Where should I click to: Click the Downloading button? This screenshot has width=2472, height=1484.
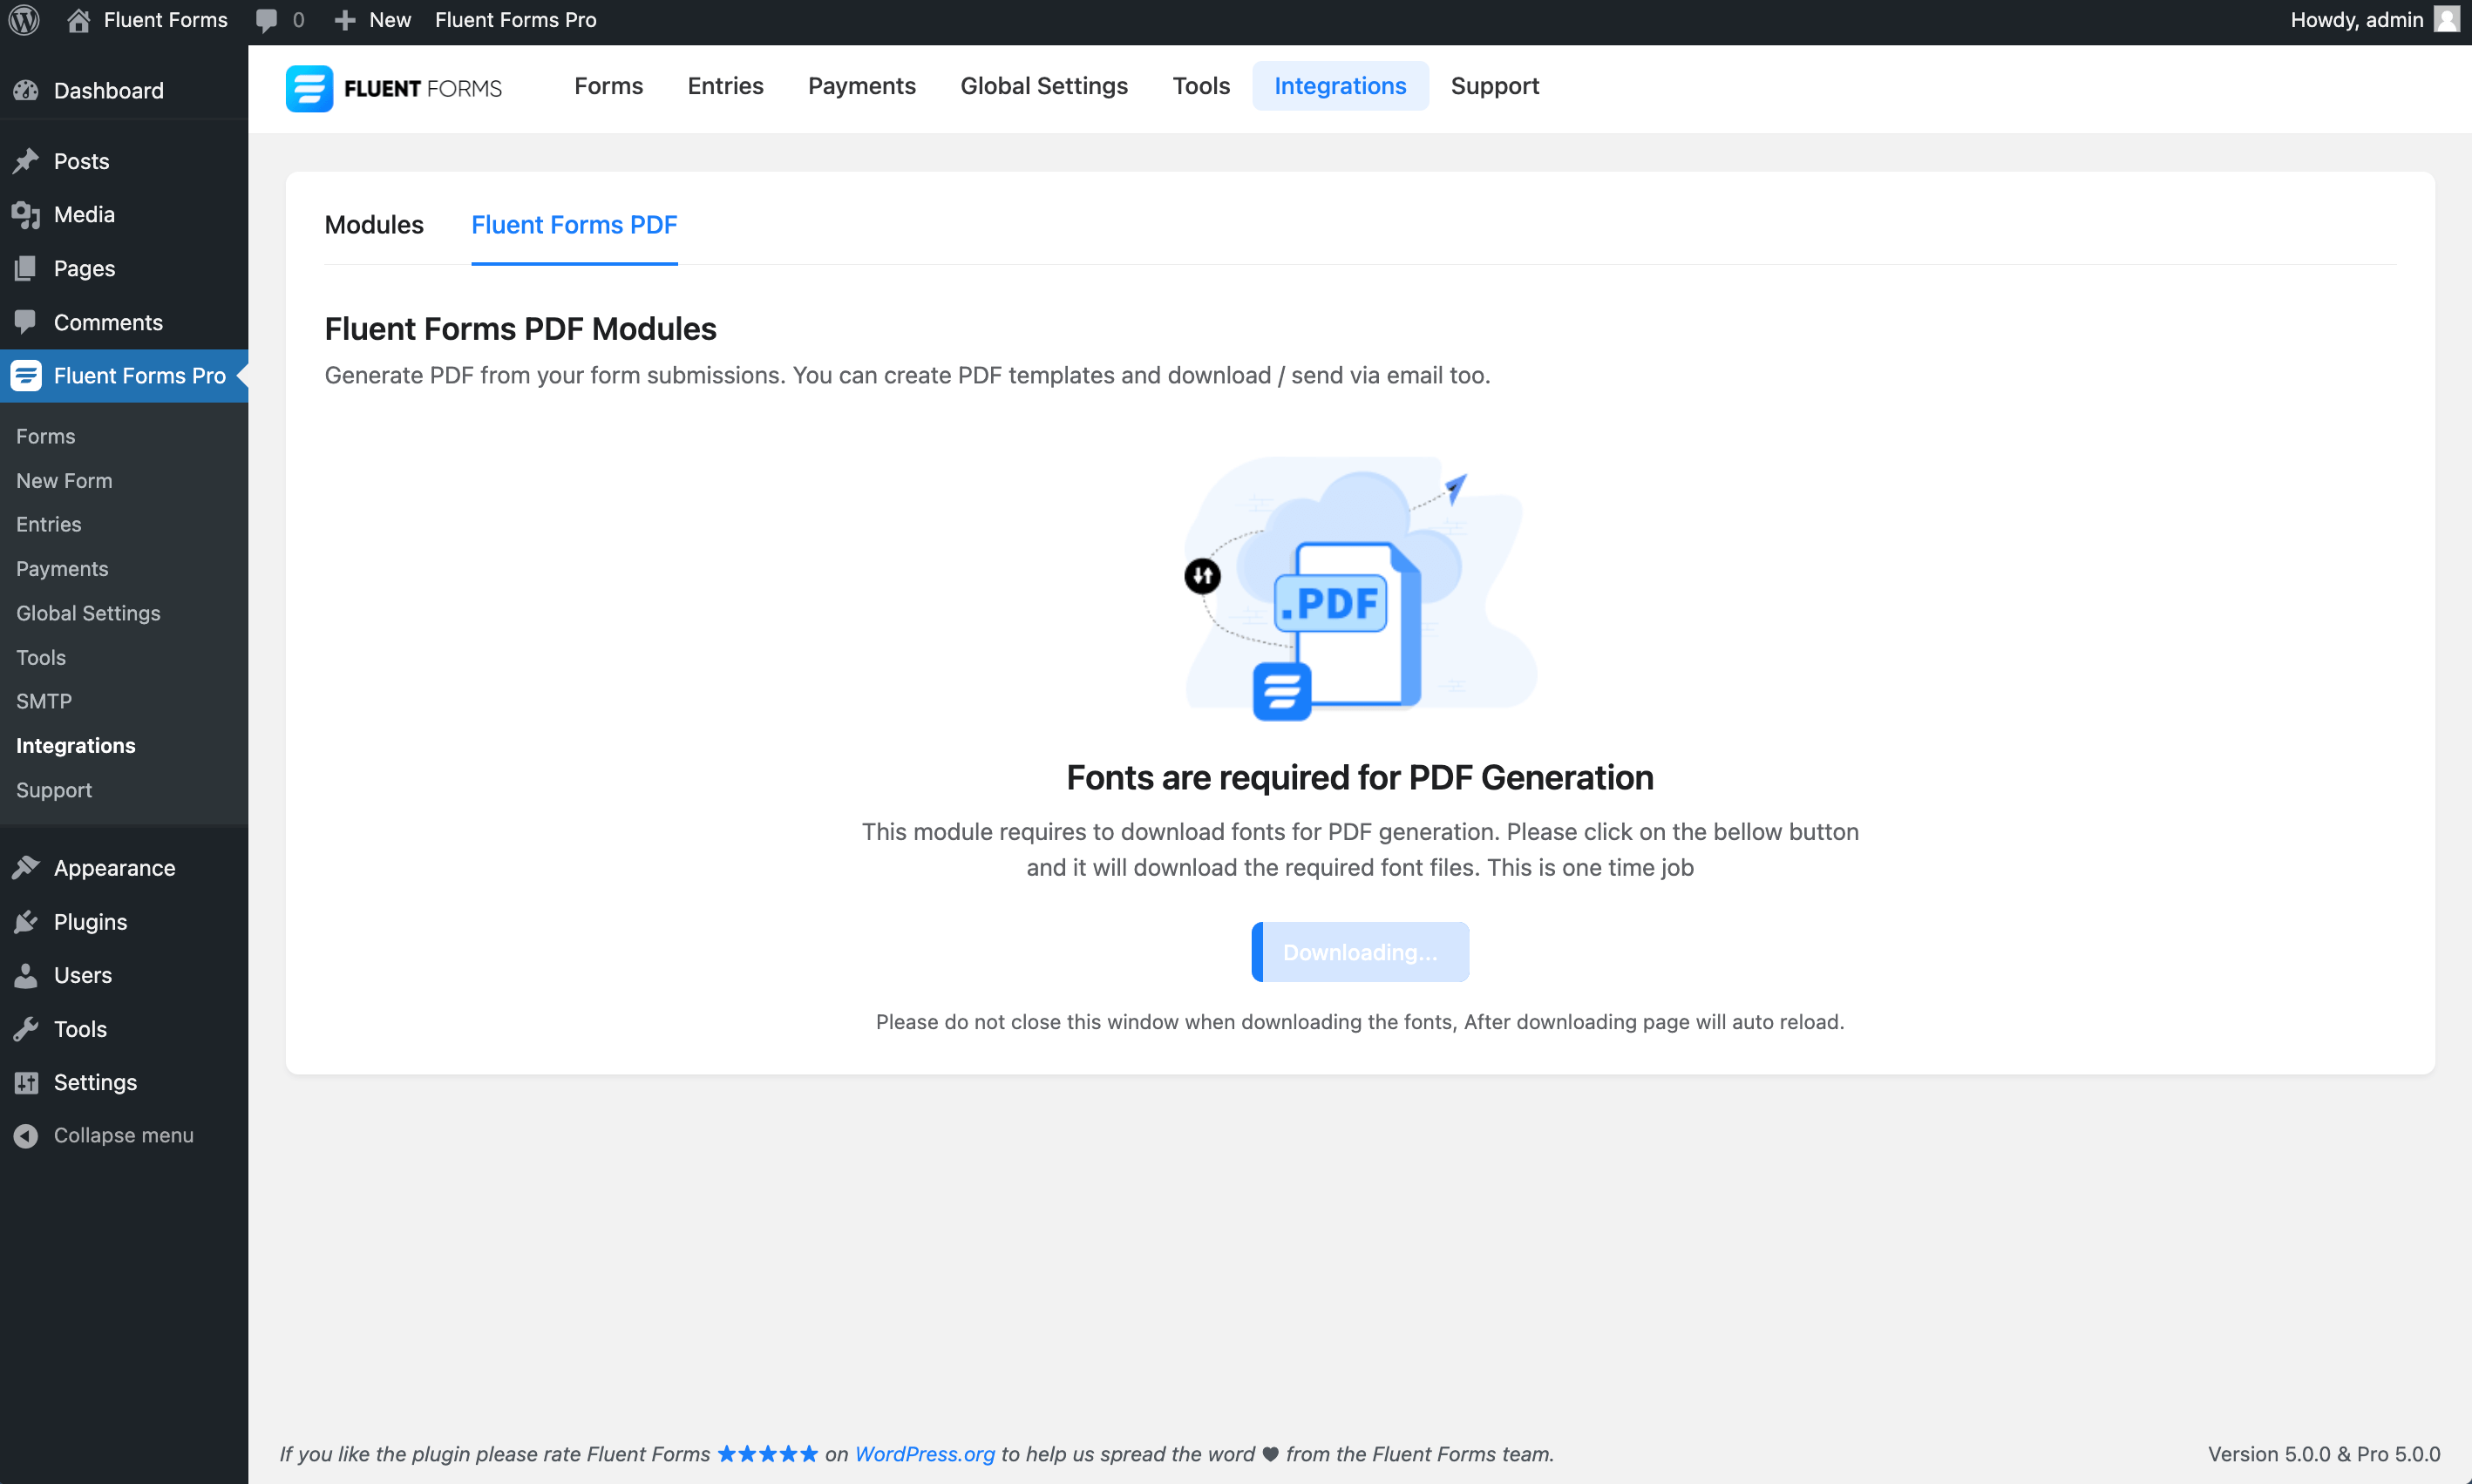coord(1360,952)
